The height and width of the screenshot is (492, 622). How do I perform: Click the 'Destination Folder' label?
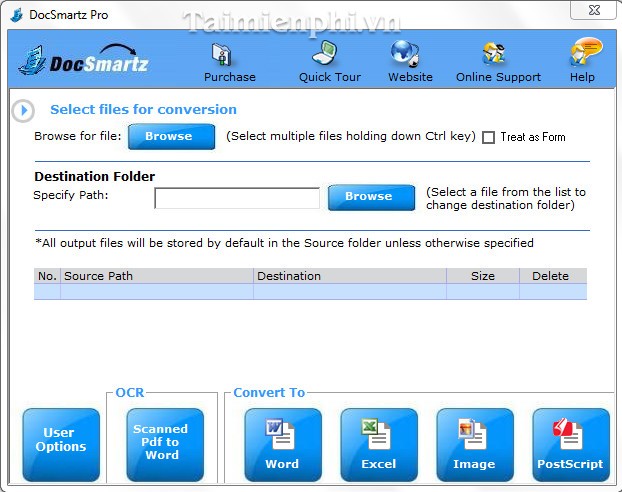click(x=94, y=176)
